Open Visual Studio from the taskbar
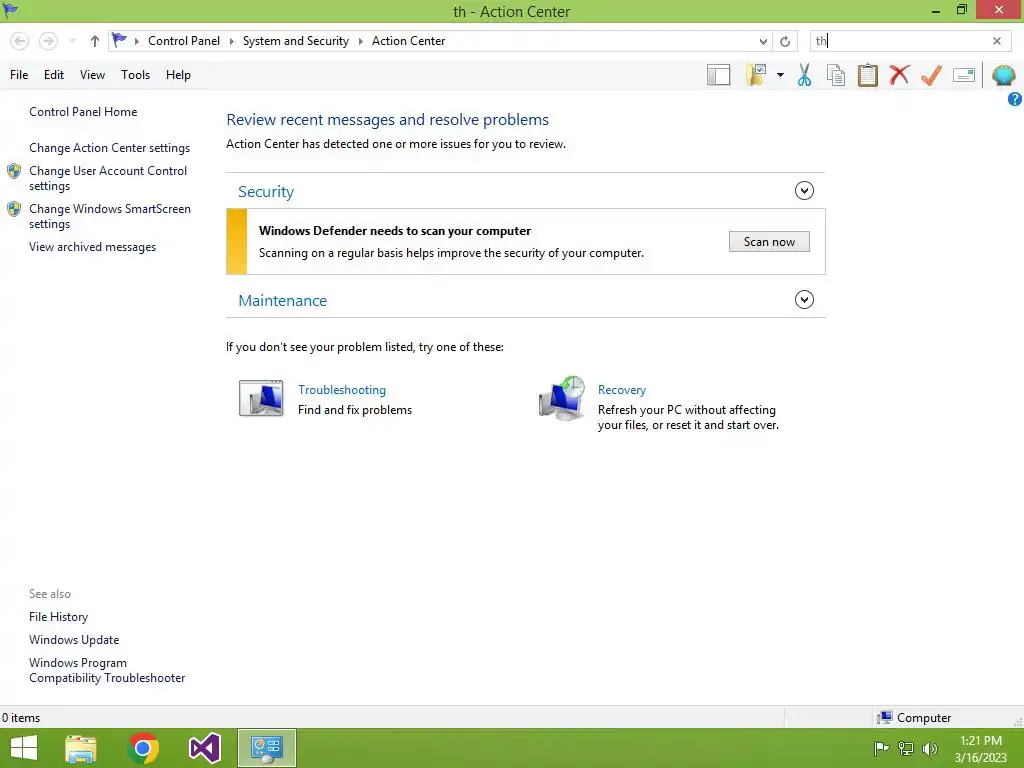Image resolution: width=1024 pixels, height=768 pixels. coord(204,748)
